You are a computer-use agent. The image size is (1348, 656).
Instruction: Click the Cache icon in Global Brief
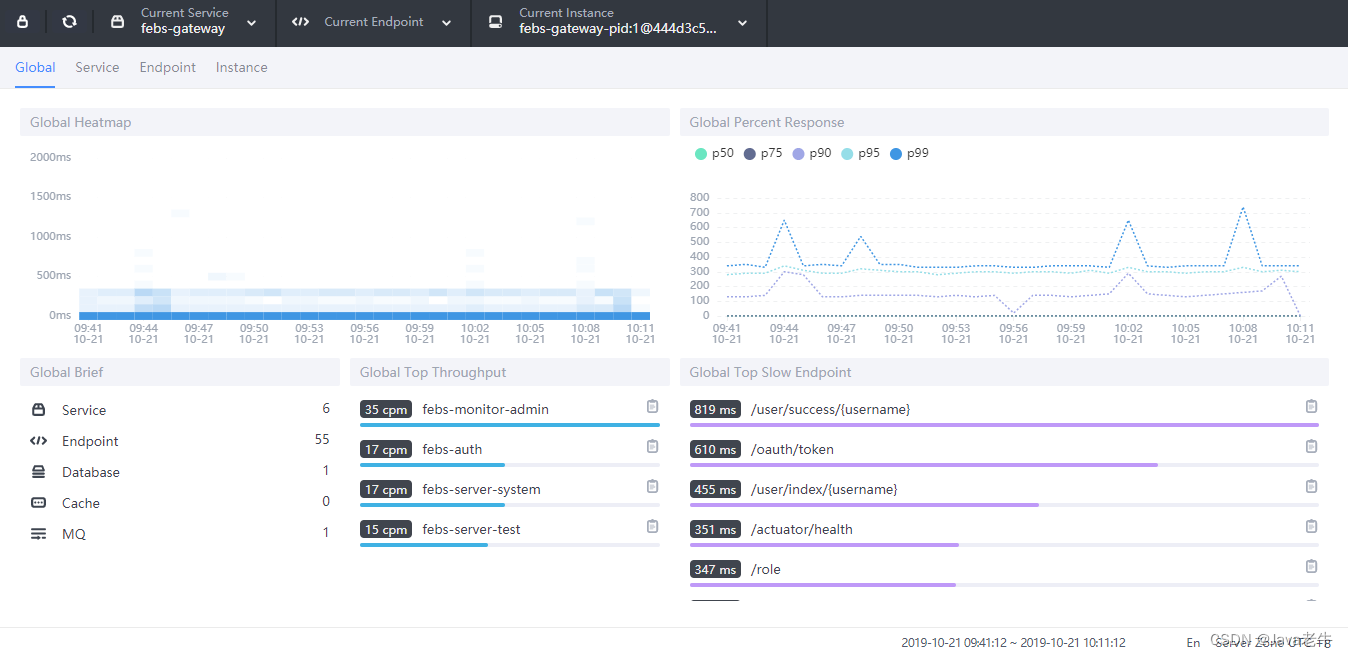tap(39, 503)
